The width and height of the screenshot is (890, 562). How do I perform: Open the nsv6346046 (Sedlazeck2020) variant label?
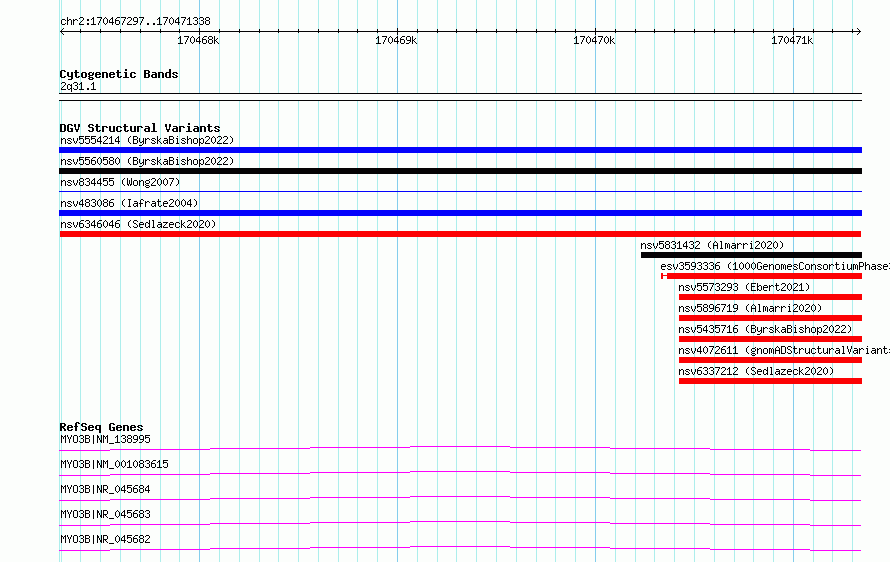tap(138, 224)
